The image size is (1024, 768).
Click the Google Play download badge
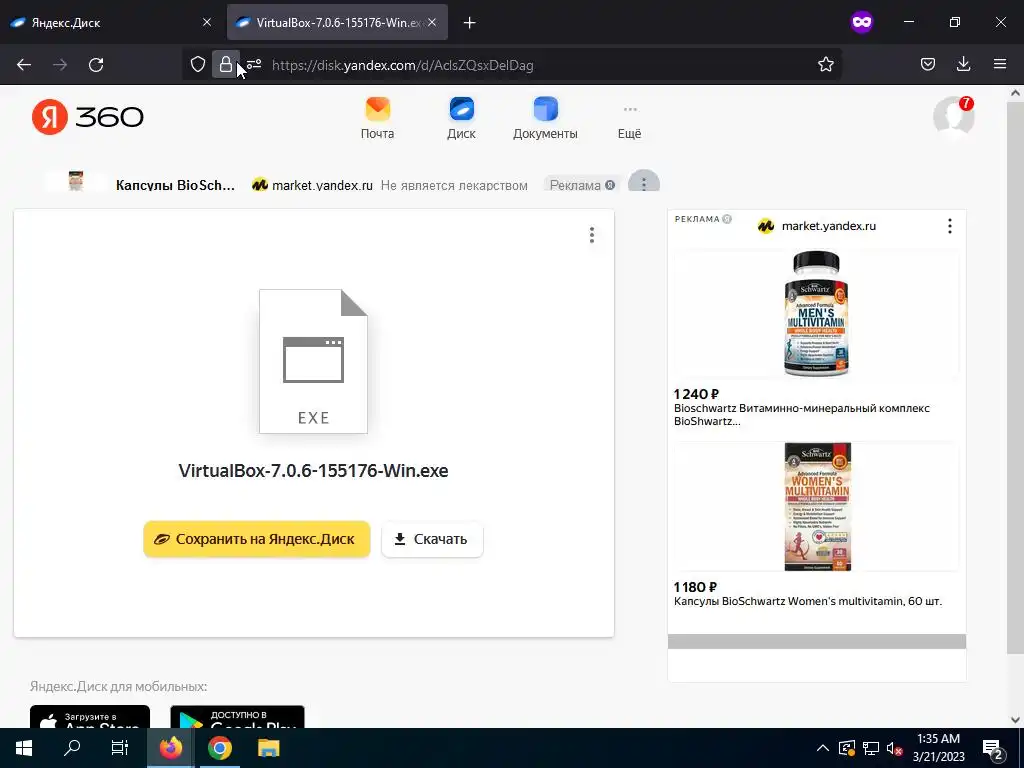tap(237, 716)
